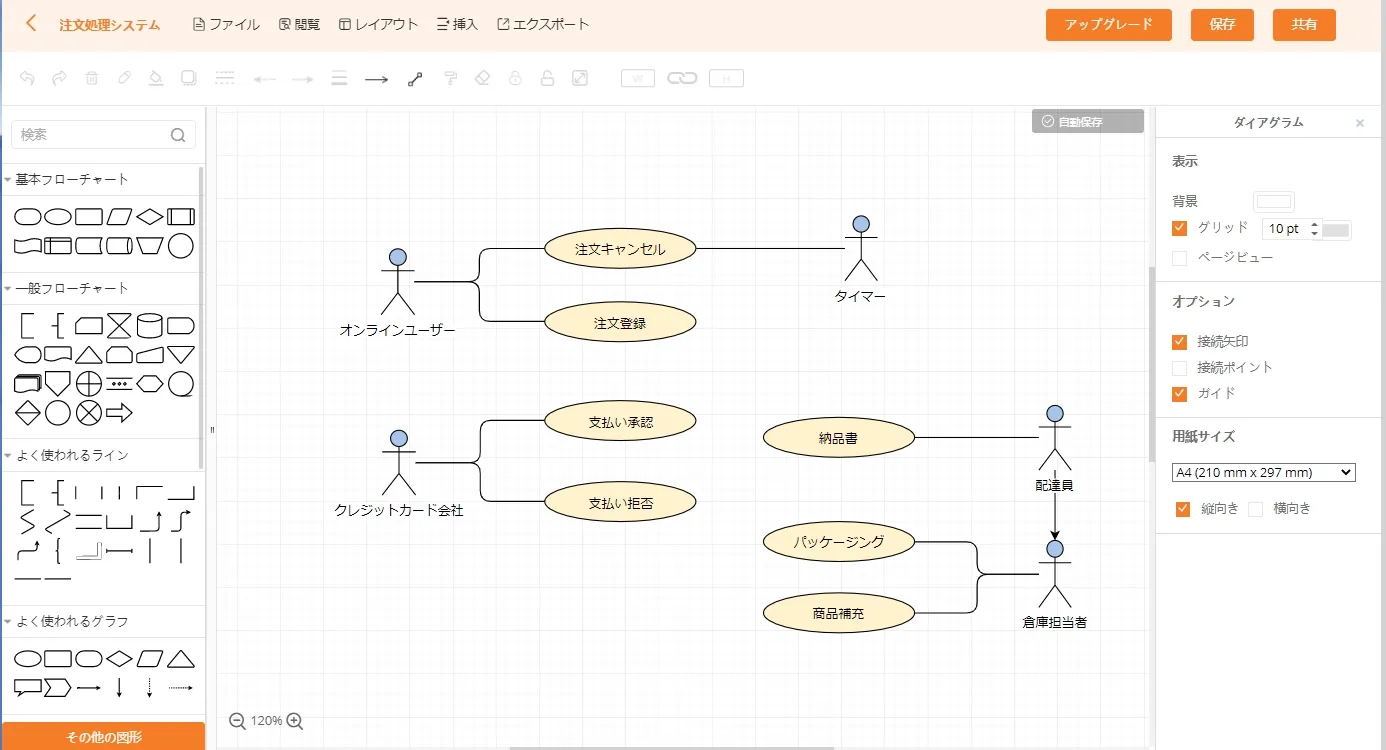Click the trash delete icon

pos(92,79)
